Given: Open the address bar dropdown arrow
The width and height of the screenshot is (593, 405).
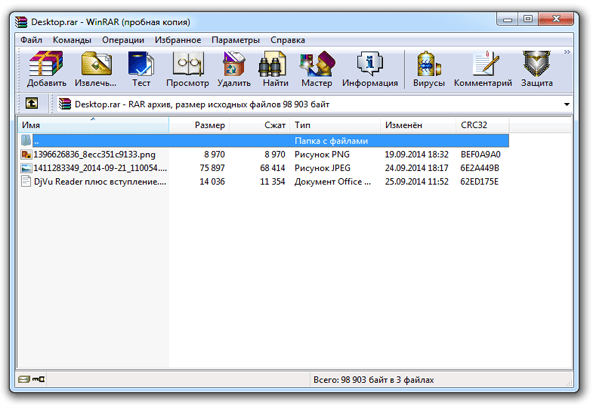Looking at the screenshot, I should pyautogui.click(x=567, y=104).
